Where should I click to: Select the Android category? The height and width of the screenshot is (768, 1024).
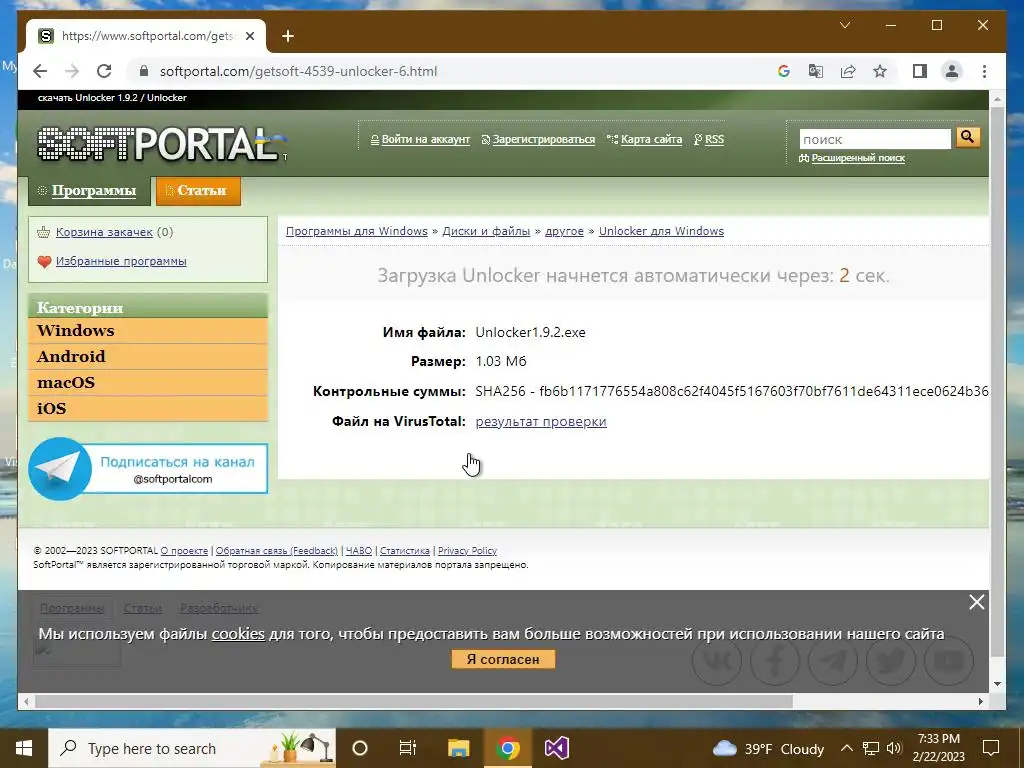(148, 357)
